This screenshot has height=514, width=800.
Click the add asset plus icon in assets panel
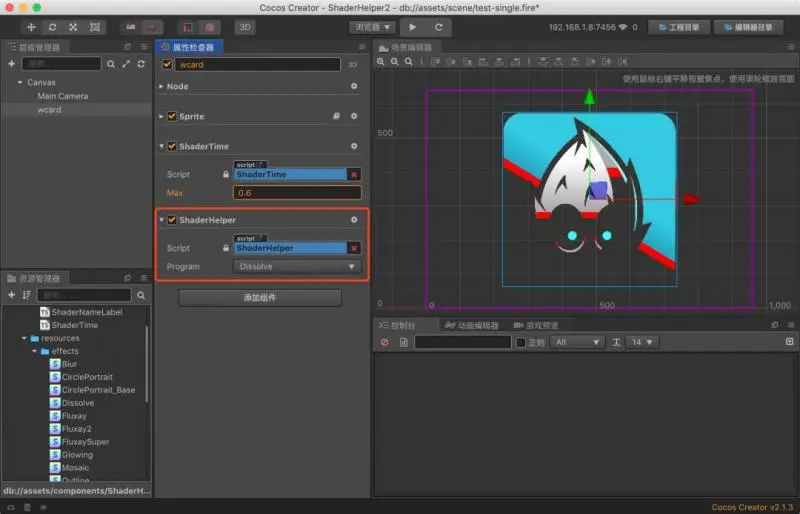pos(11,295)
